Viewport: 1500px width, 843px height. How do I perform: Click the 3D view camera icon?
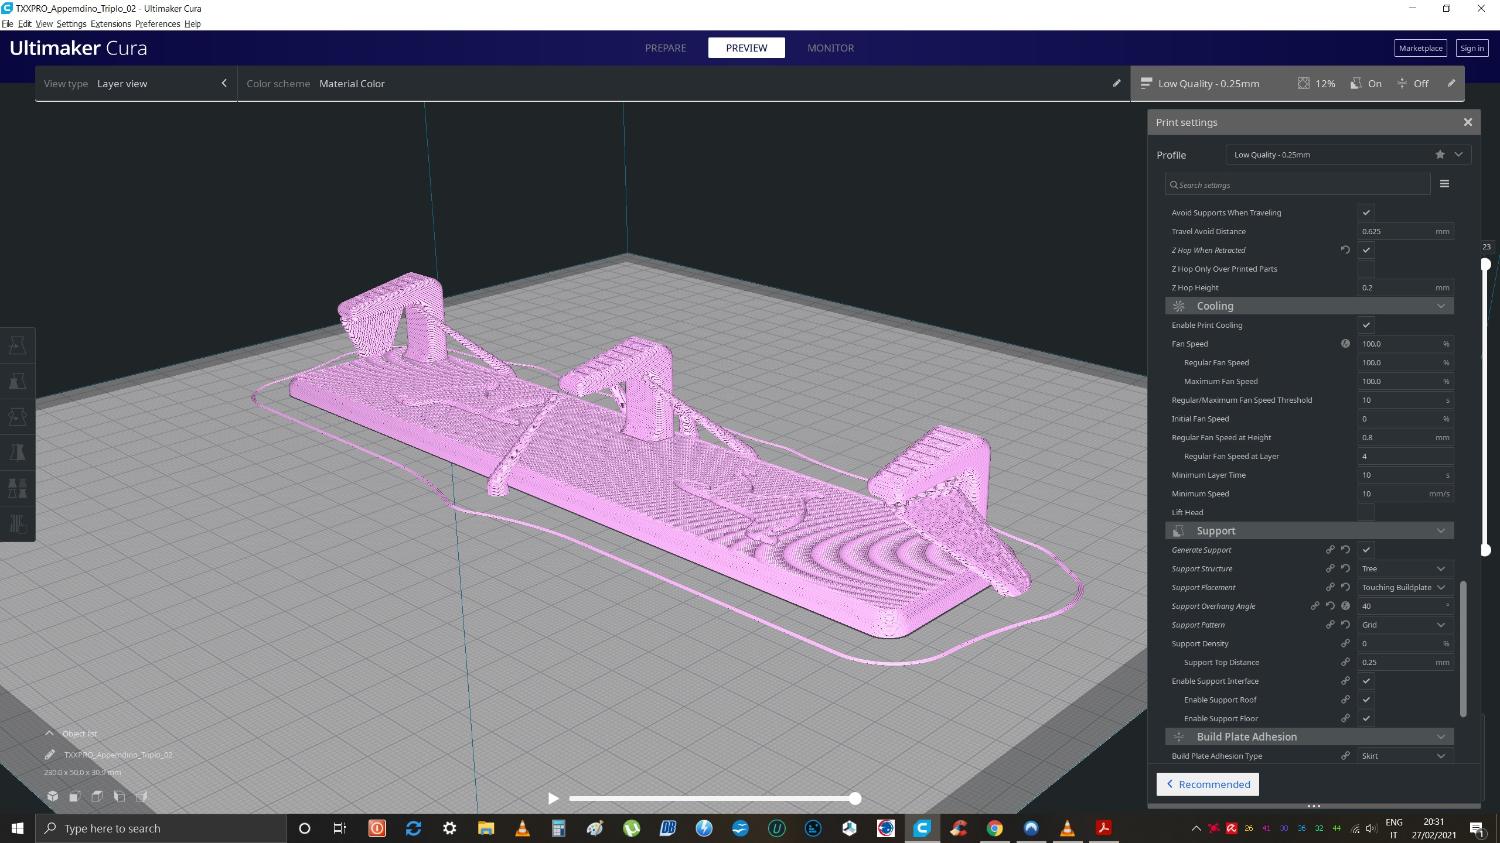point(52,797)
